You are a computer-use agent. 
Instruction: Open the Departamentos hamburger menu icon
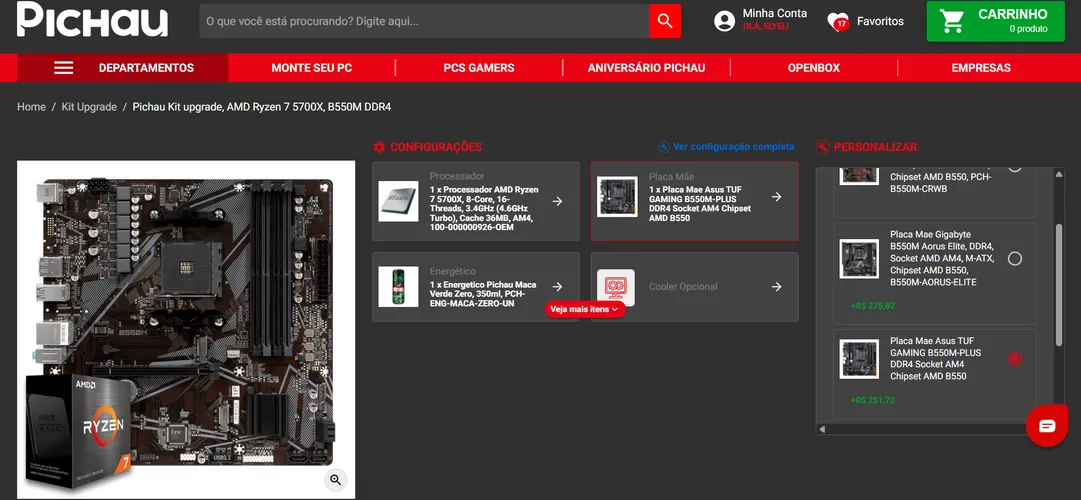click(63, 68)
